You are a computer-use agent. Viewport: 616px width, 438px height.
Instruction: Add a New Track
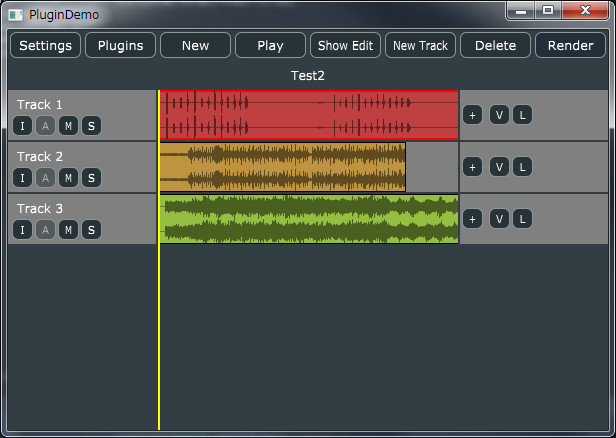coord(420,46)
